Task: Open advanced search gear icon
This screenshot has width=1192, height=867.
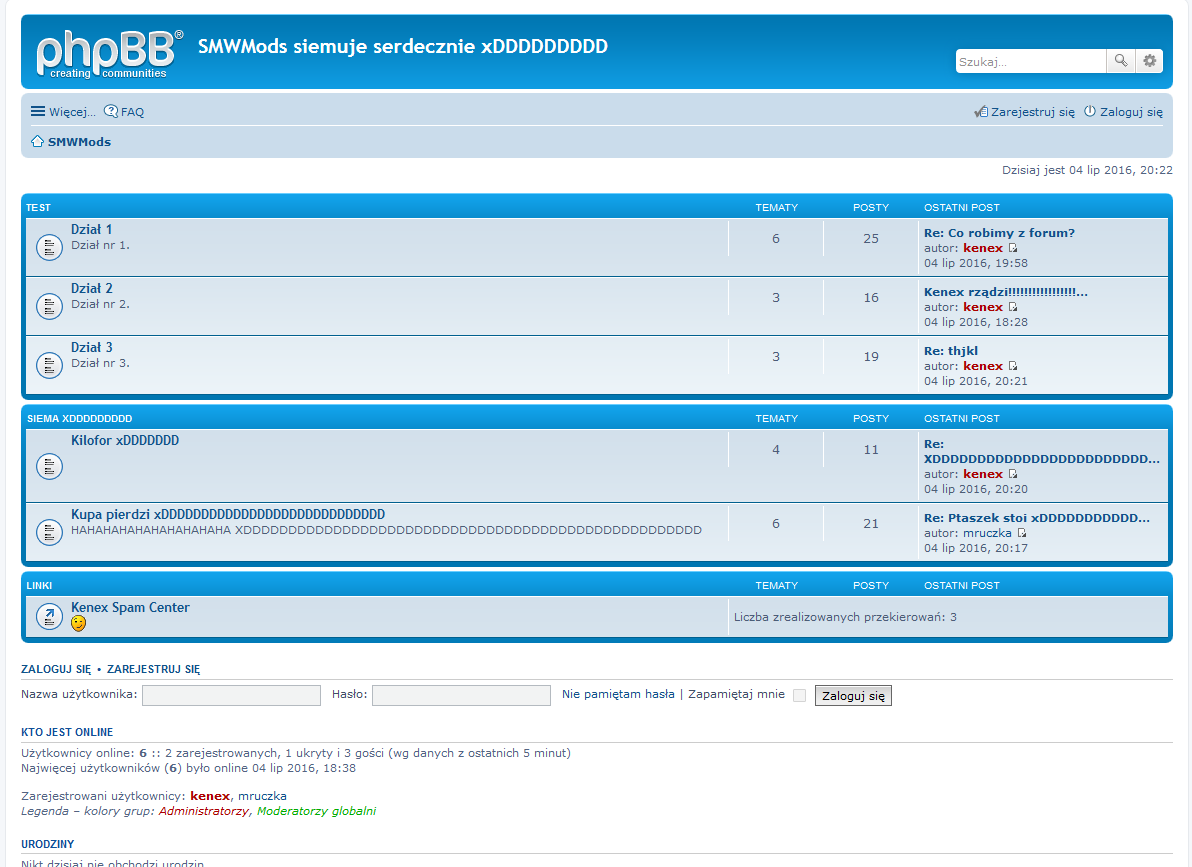Action: (1150, 61)
